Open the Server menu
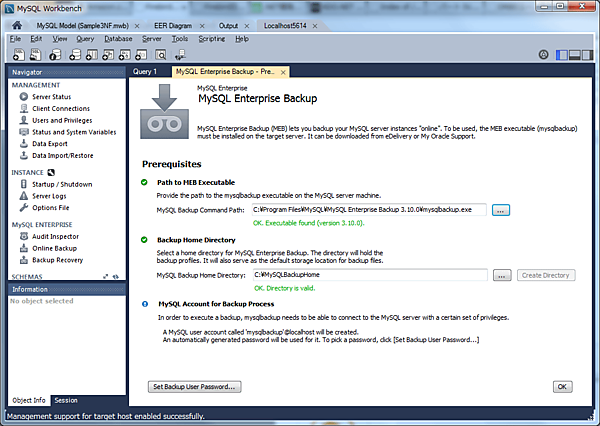Screen dimensions: 600x426 pyautogui.click(x=152, y=39)
